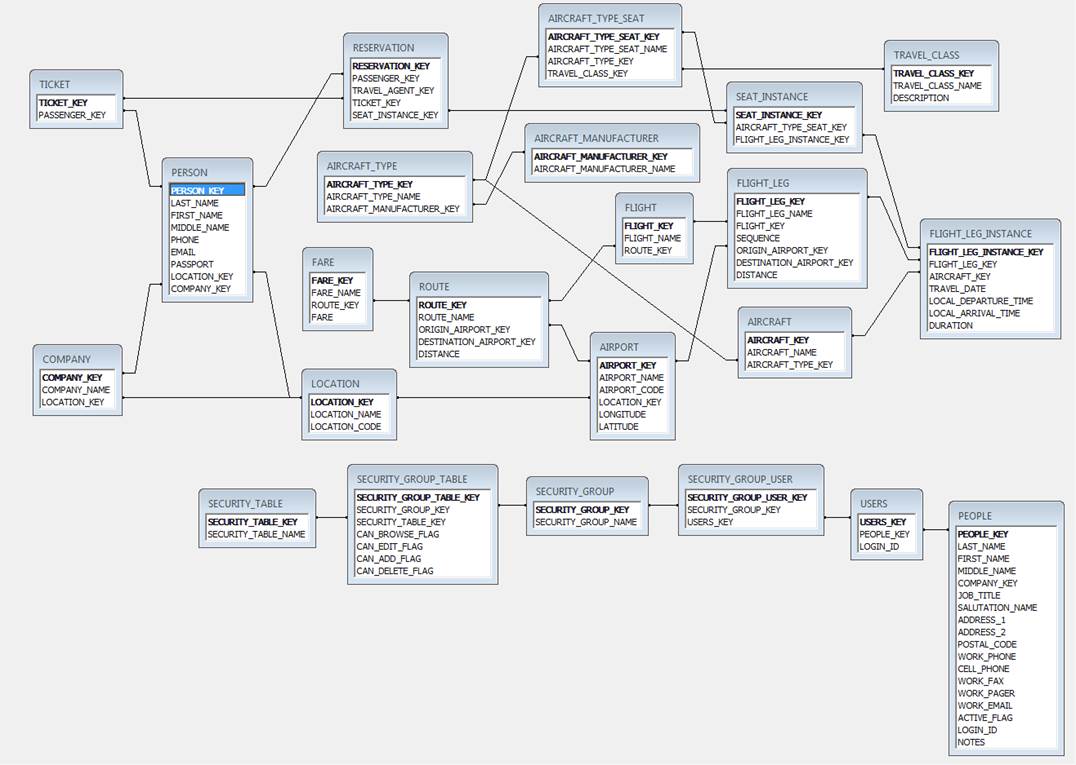Select LONGITUDE field in AIRPORT table

pos(622,414)
